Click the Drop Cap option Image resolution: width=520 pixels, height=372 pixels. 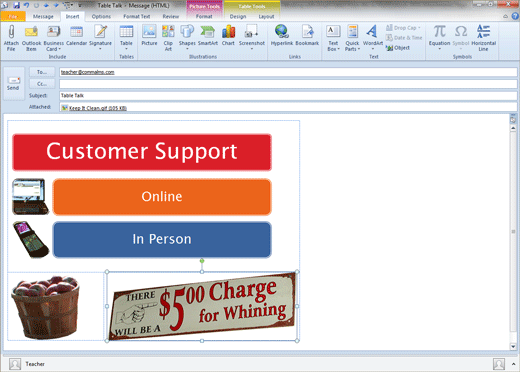point(403,28)
